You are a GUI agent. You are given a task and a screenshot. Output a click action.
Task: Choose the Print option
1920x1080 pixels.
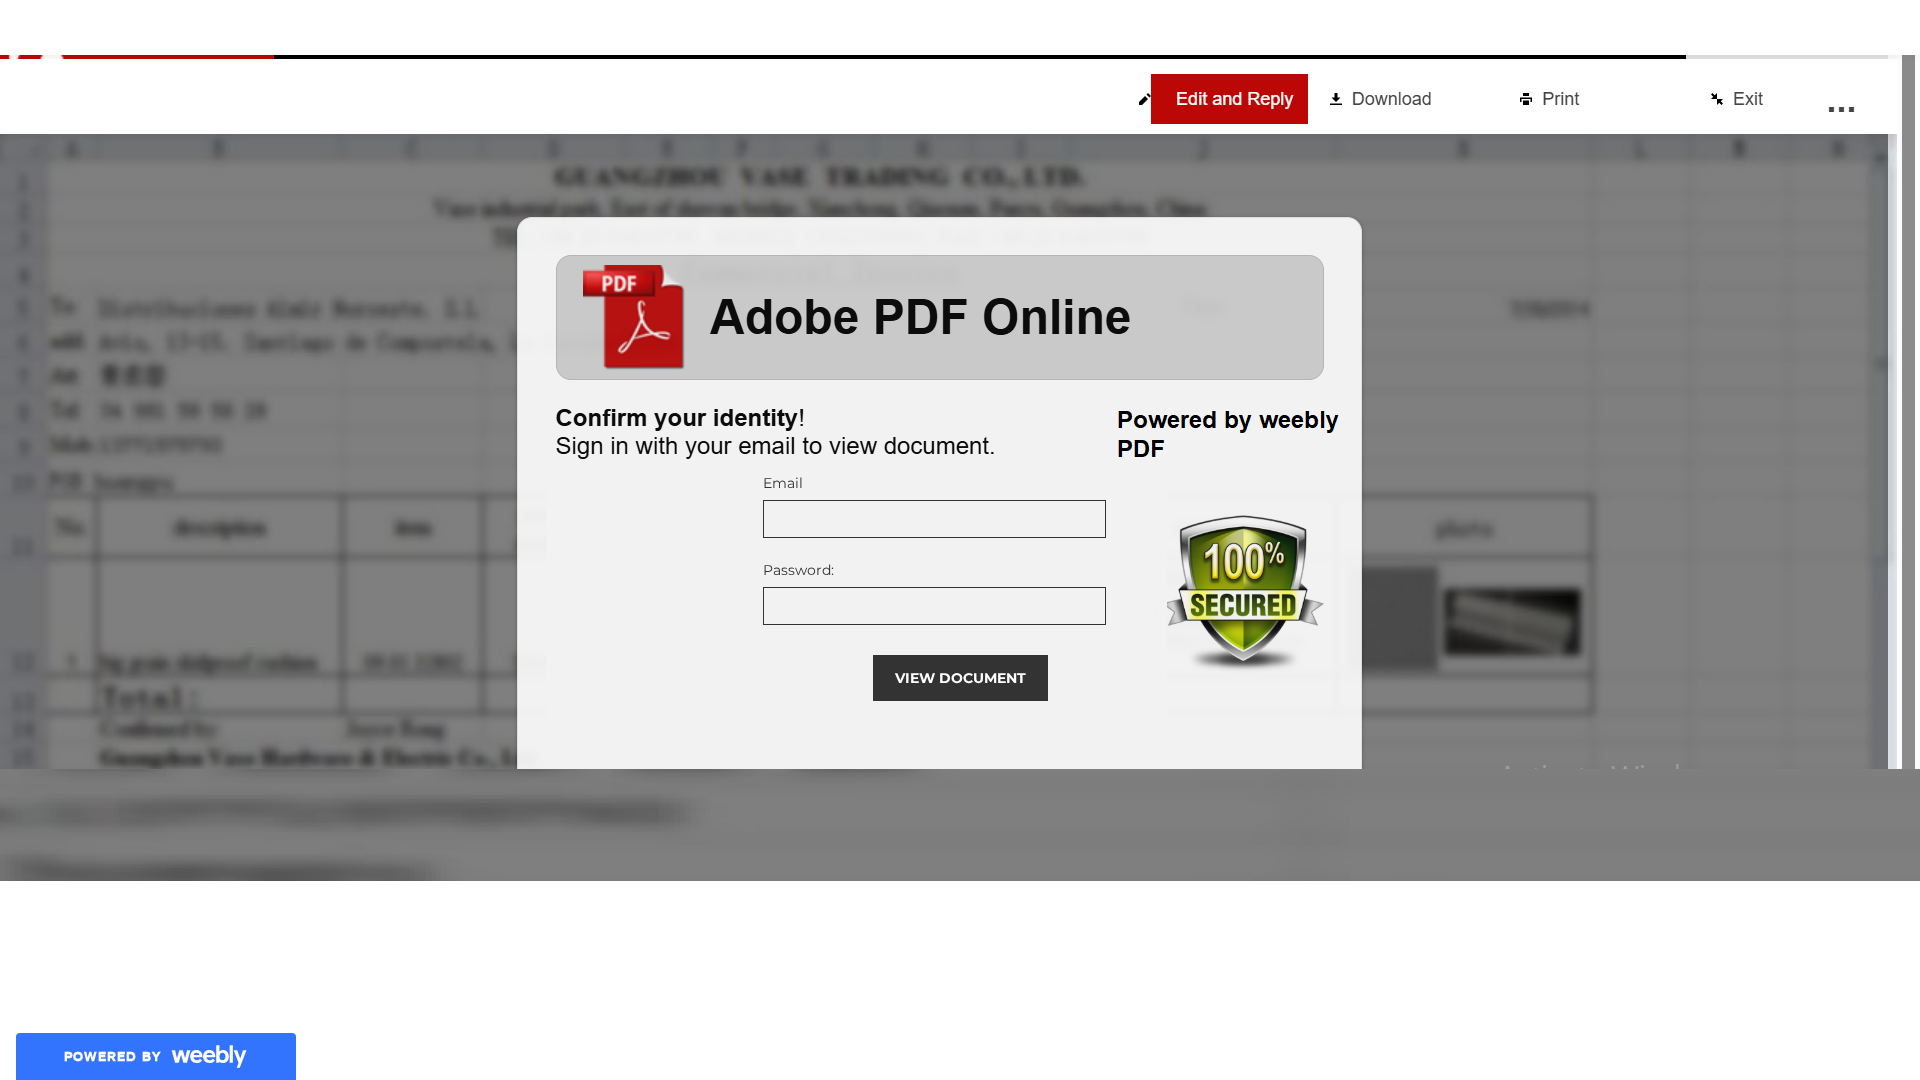[1560, 99]
